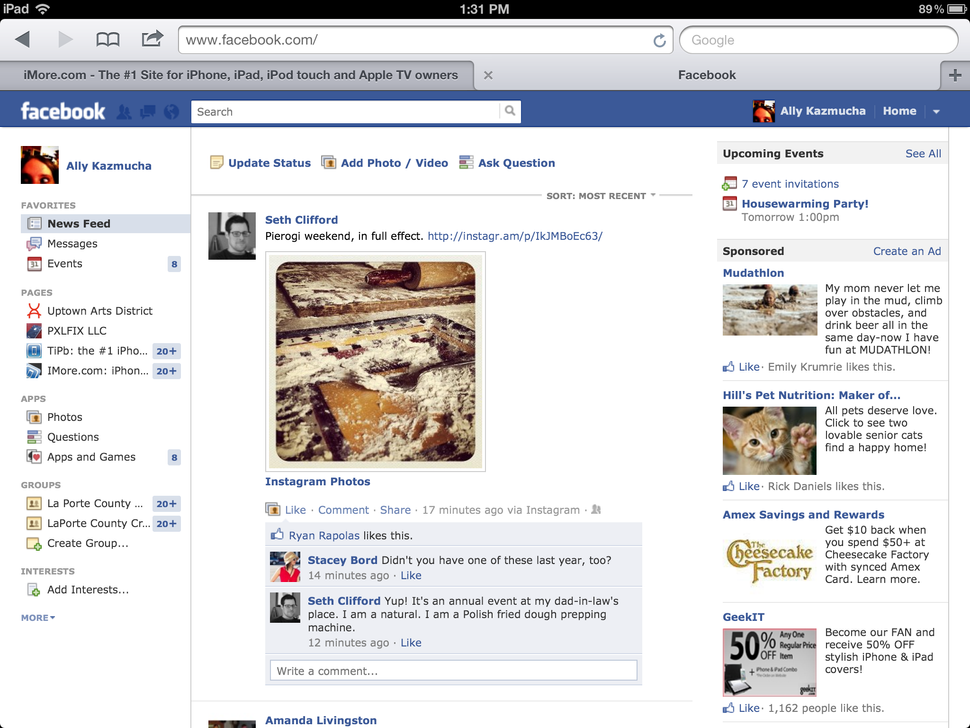
Task: Click the Write a comment field
Action: coord(452,670)
